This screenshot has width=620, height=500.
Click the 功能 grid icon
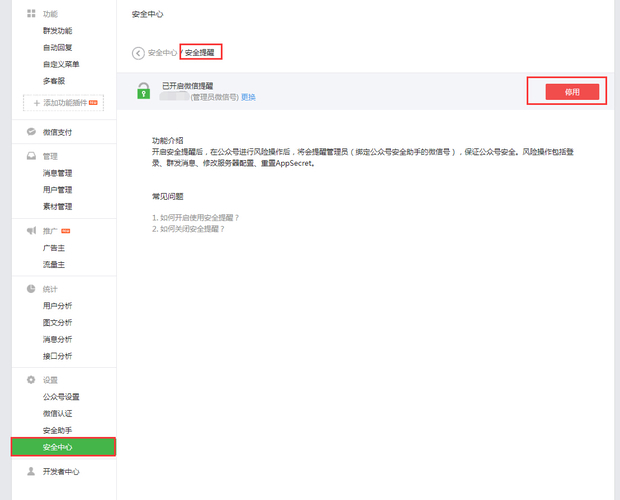(x=31, y=14)
